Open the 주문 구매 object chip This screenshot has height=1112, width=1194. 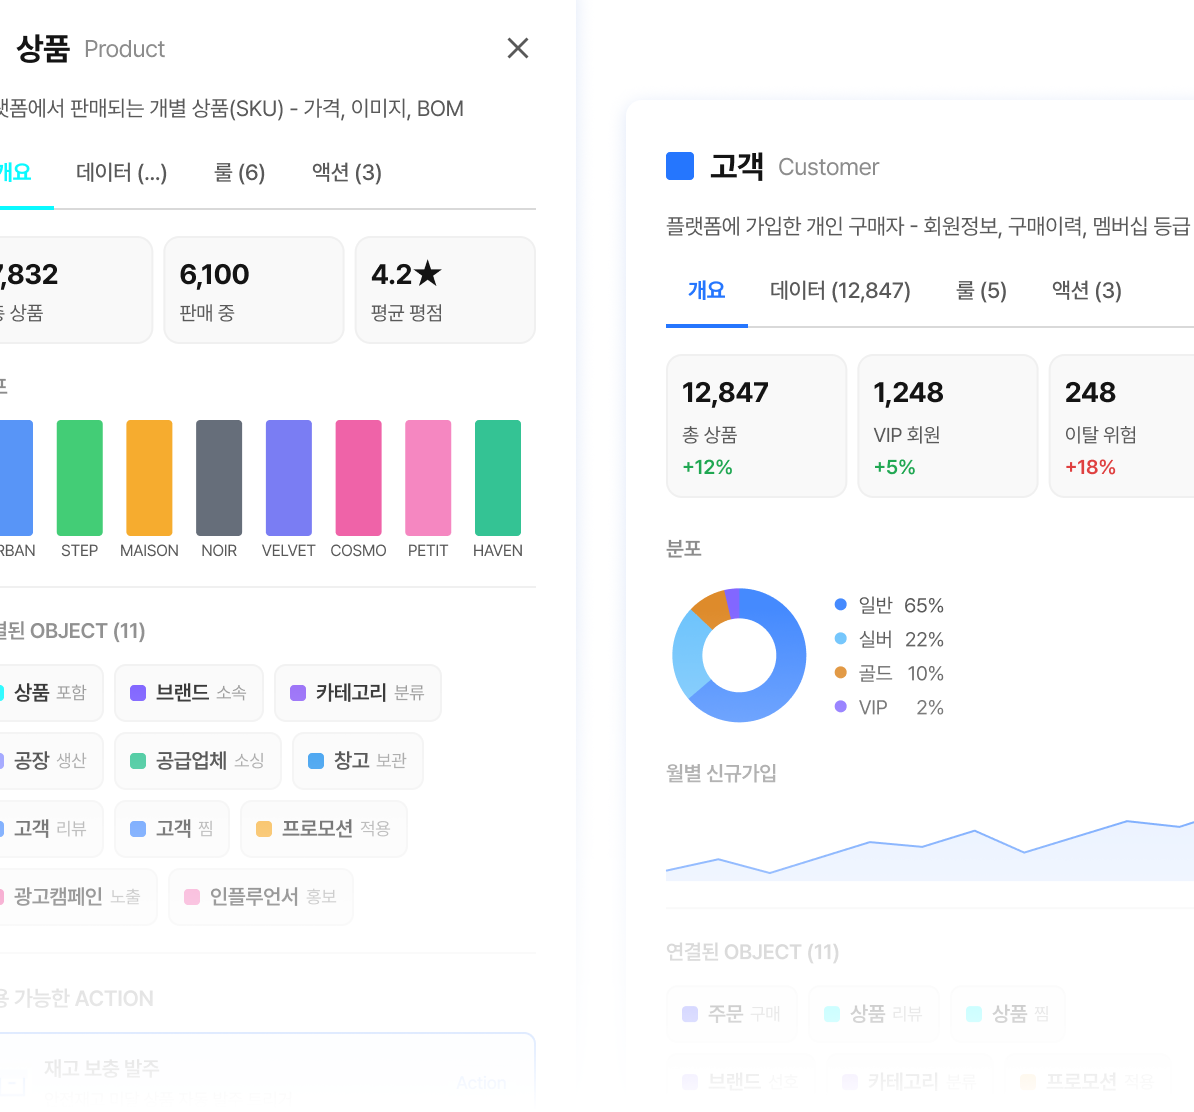tap(733, 1015)
